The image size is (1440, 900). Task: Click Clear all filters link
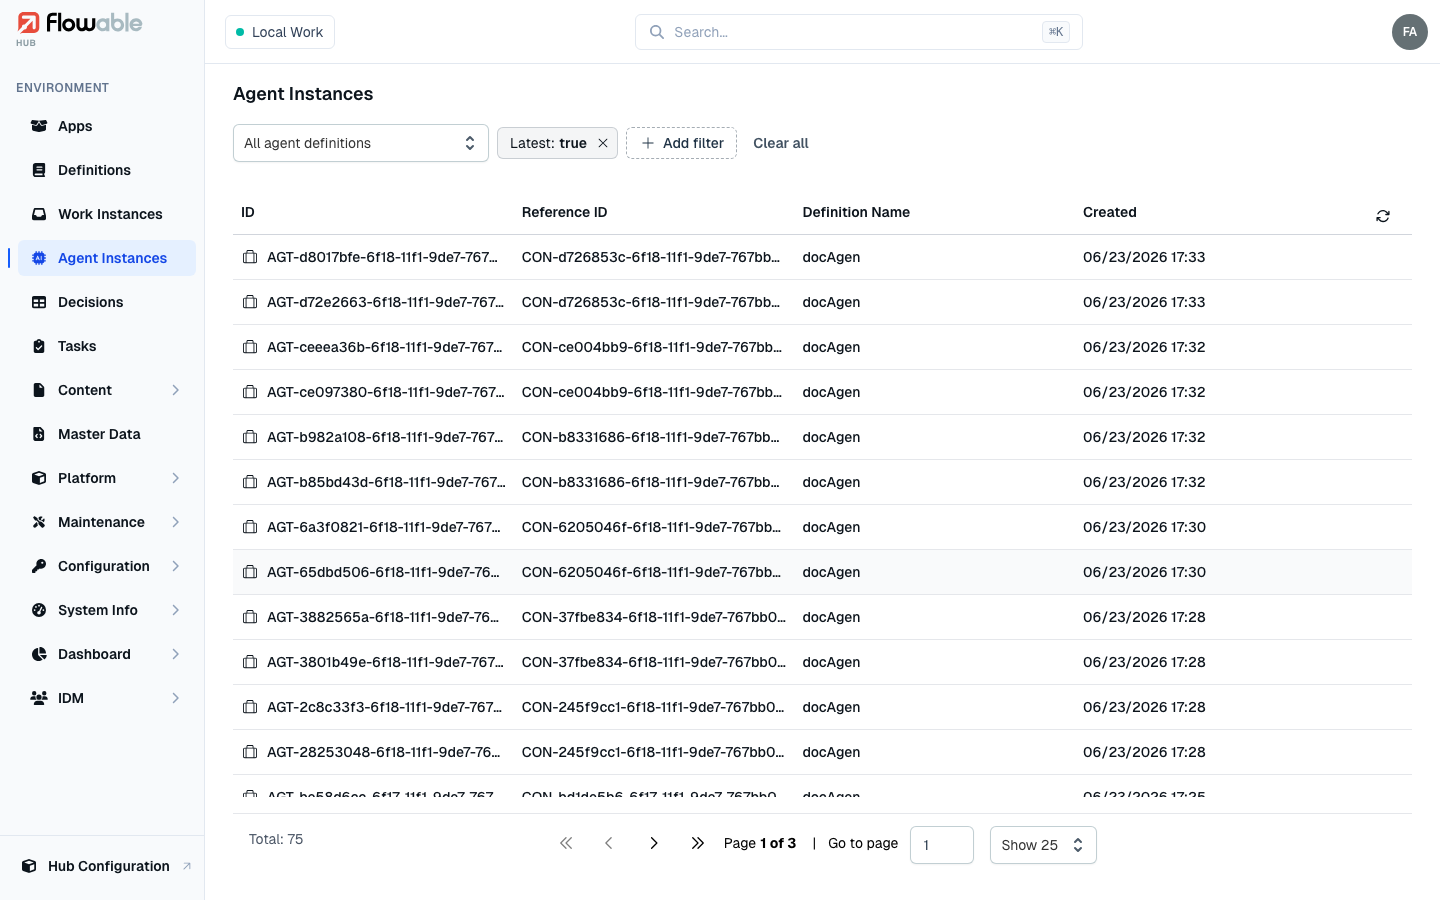[781, 143]
